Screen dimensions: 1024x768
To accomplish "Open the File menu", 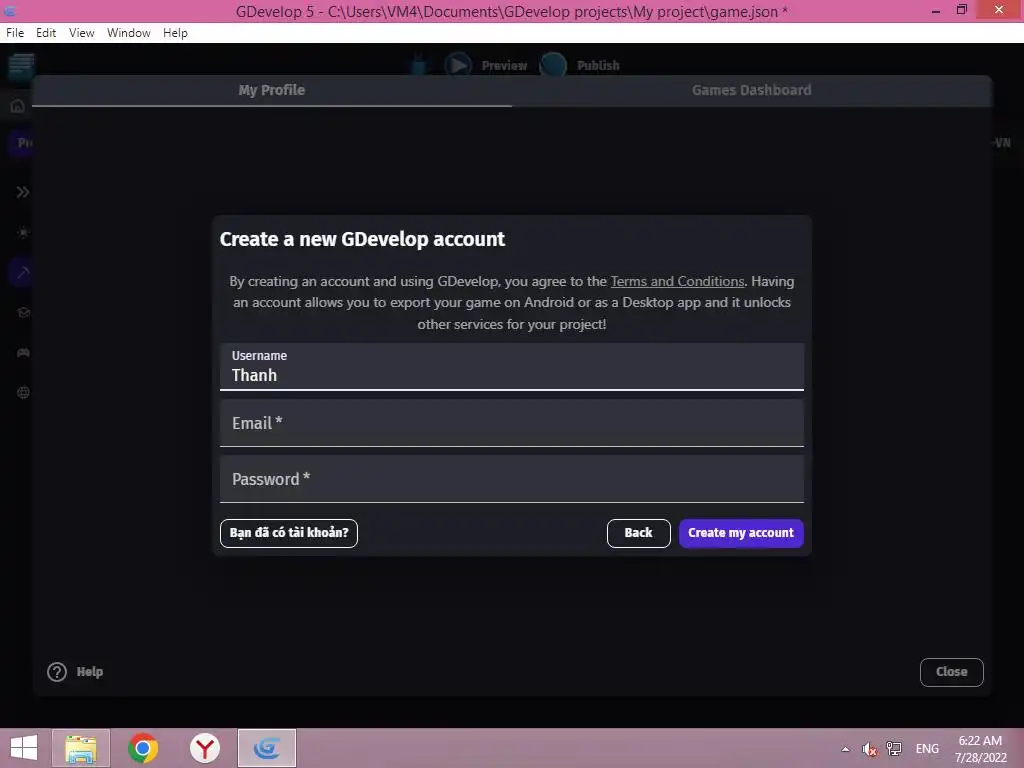I will (x=15, y=33).
